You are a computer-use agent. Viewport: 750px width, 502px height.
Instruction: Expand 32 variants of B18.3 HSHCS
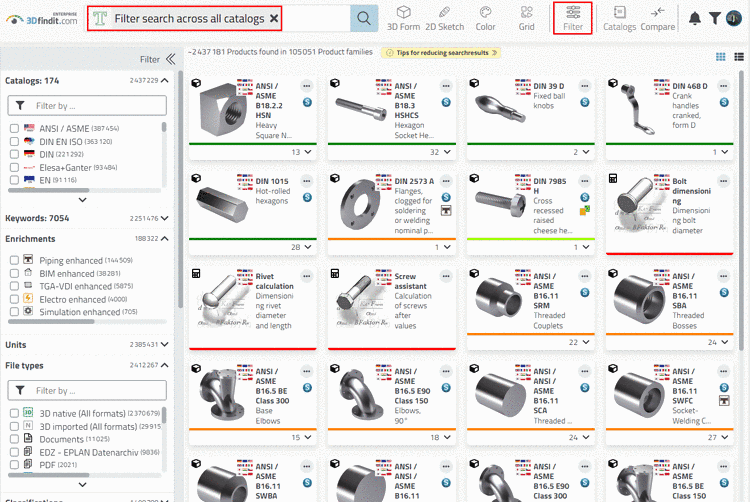(440, 152)
